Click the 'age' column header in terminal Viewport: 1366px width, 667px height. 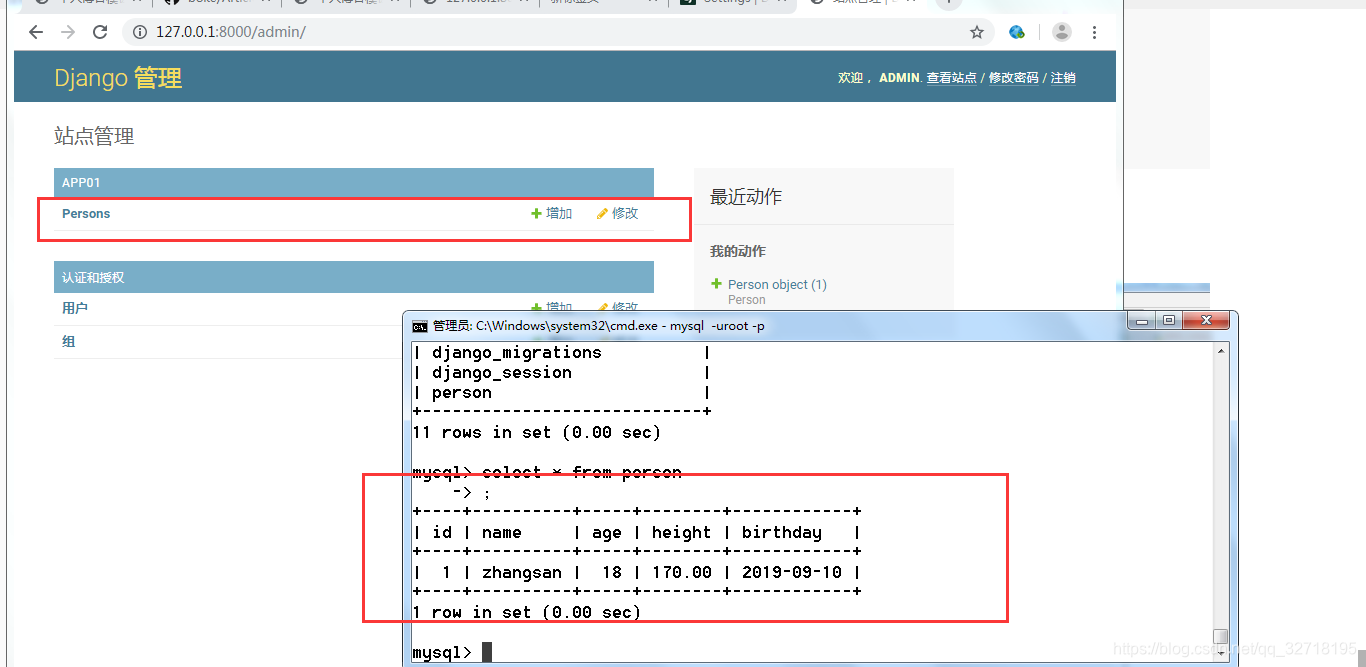pyautogui.click(x=607, y=532)
